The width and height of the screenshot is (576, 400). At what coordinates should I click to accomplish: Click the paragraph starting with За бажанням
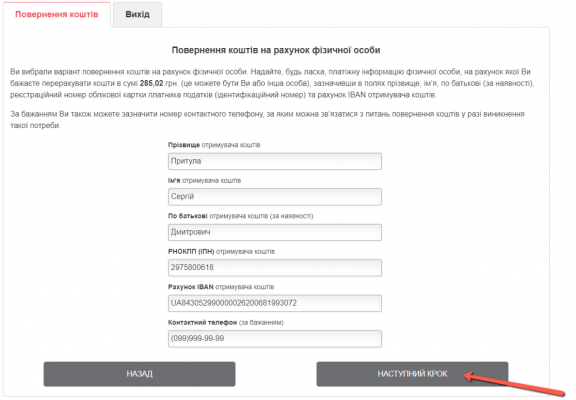click(x=267, y=120)
